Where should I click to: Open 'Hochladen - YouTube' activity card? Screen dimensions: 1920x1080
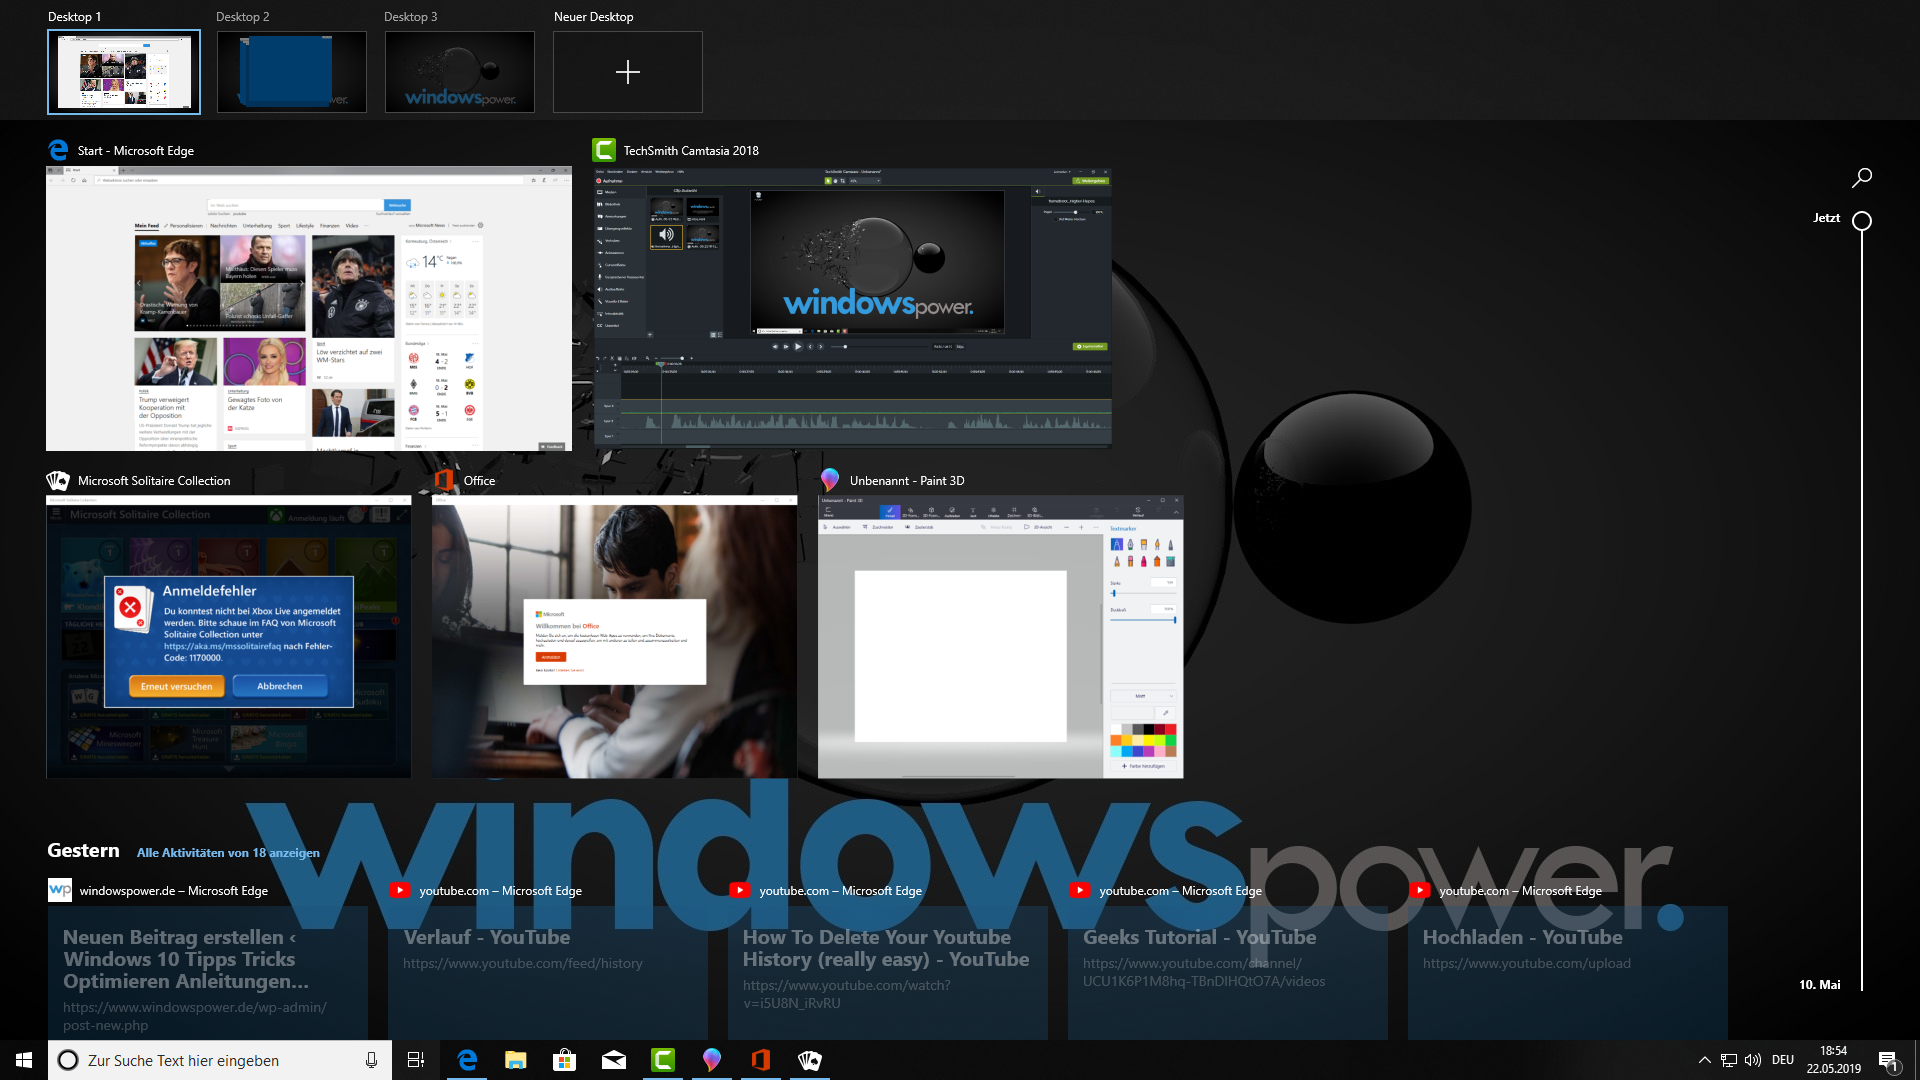(1568, 974)
